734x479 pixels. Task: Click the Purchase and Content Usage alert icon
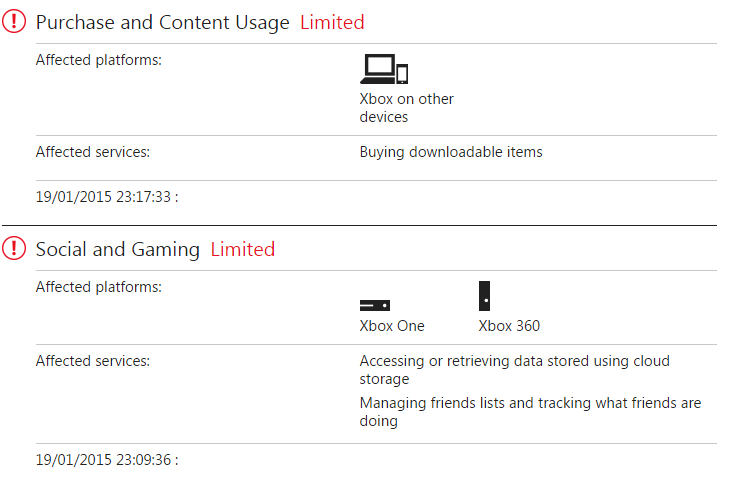click(15, 22)
